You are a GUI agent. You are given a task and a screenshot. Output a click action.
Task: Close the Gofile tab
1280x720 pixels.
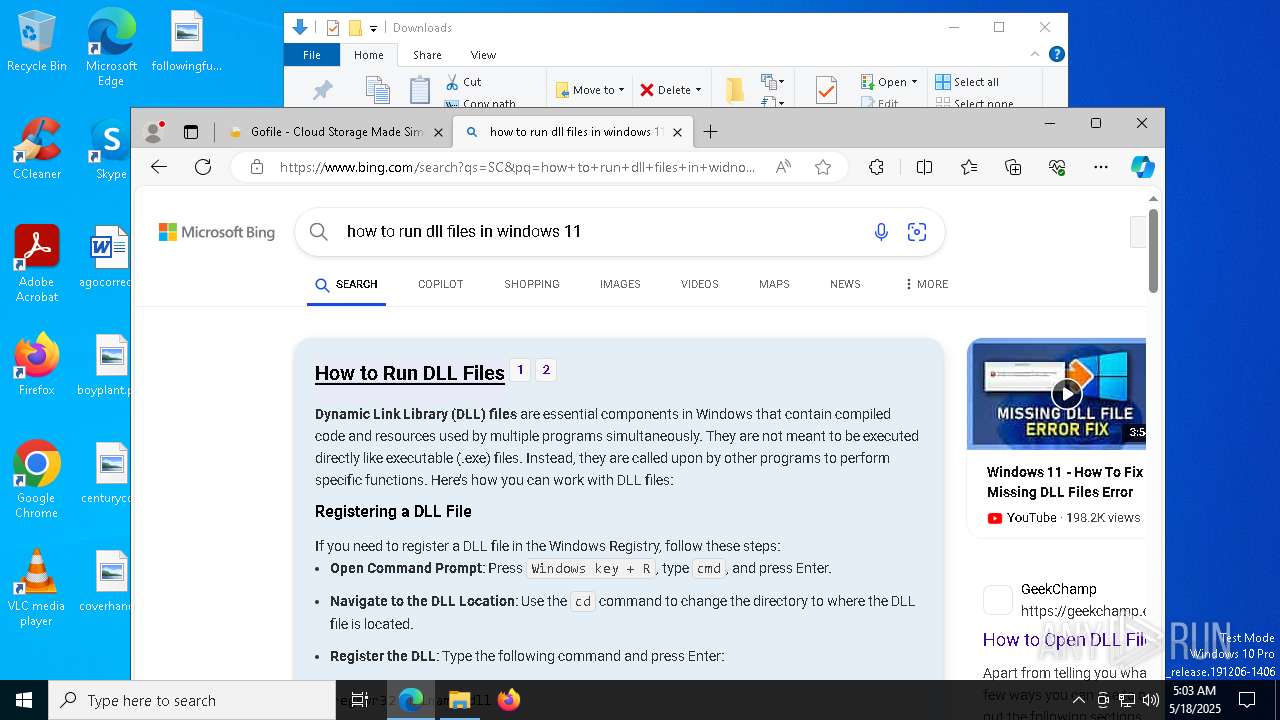438,132
